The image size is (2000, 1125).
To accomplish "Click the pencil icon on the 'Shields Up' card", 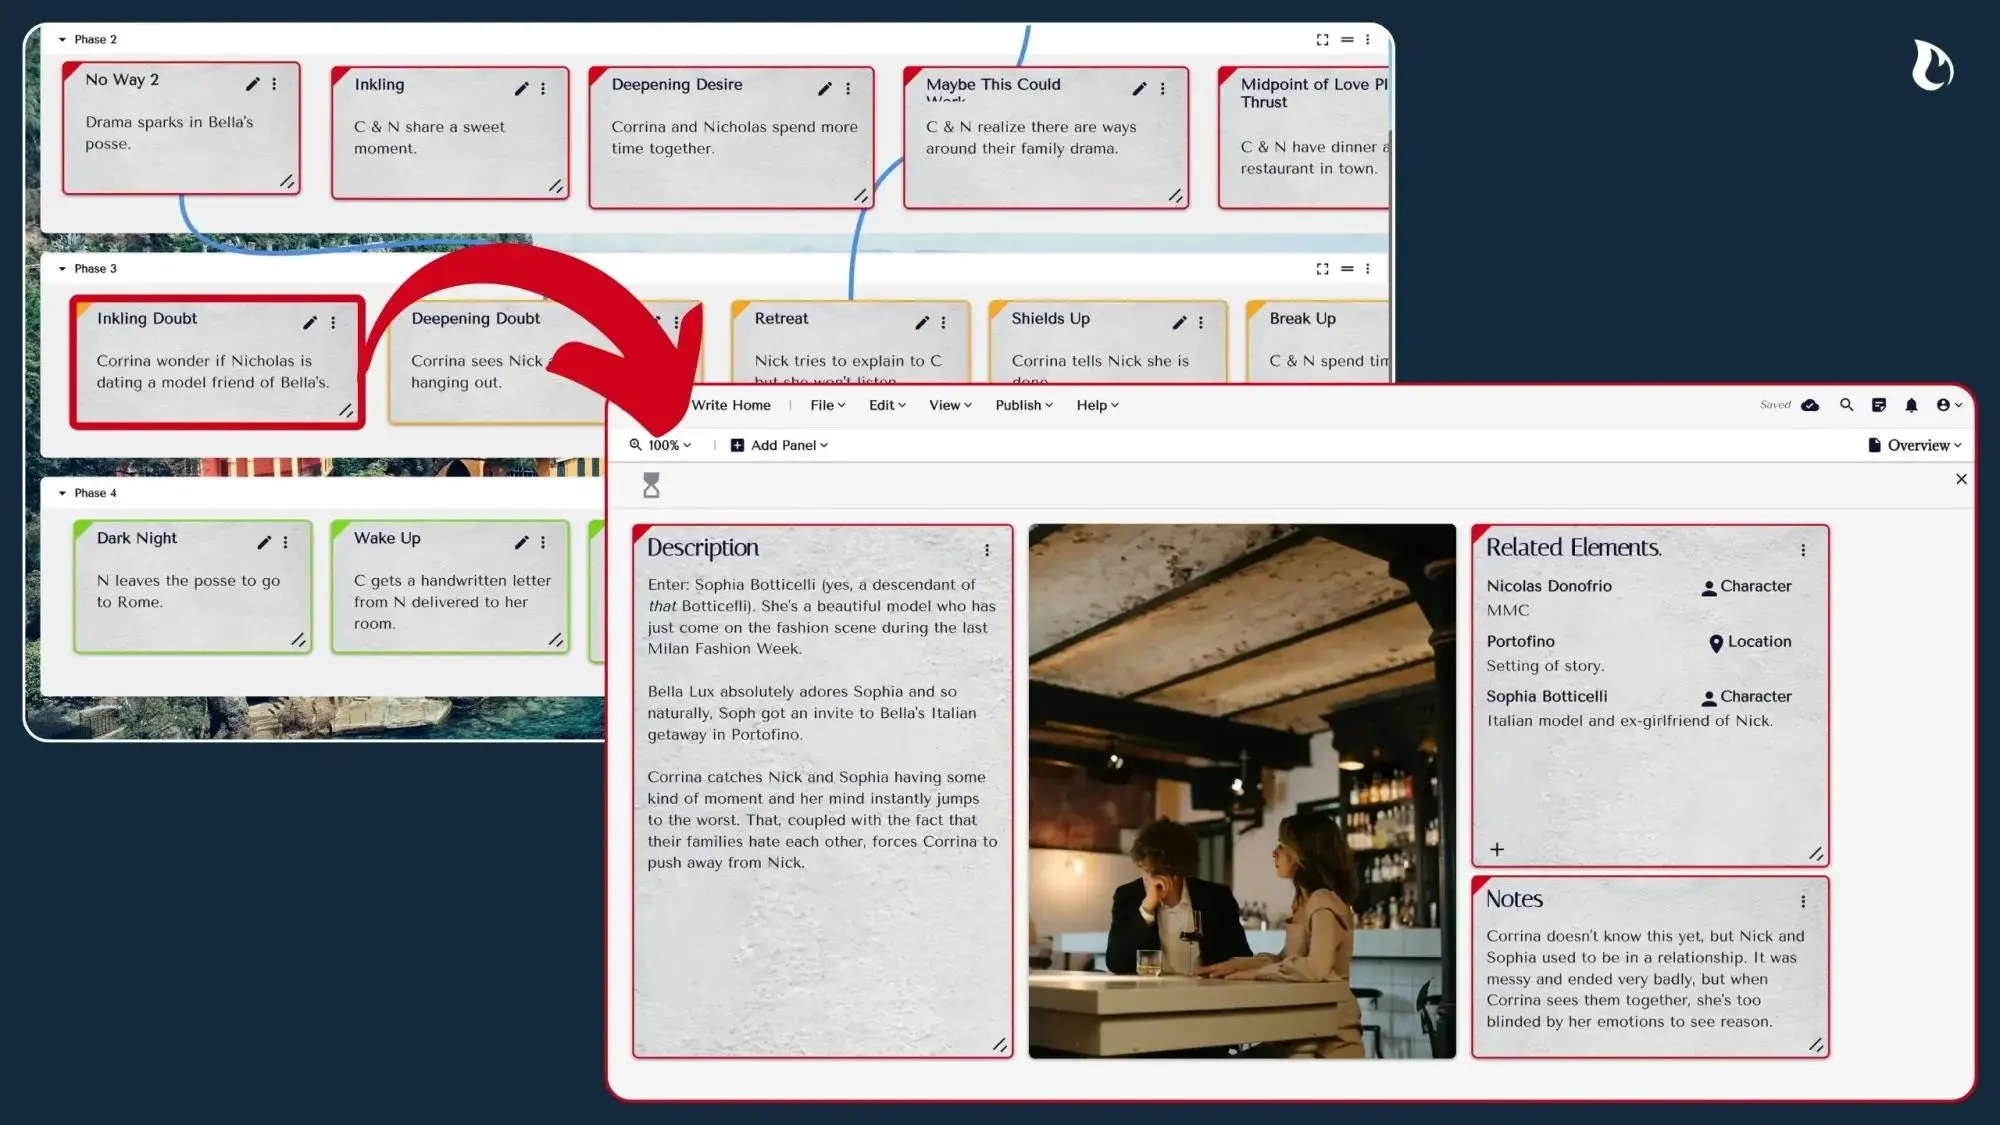I will point(1180,323).
